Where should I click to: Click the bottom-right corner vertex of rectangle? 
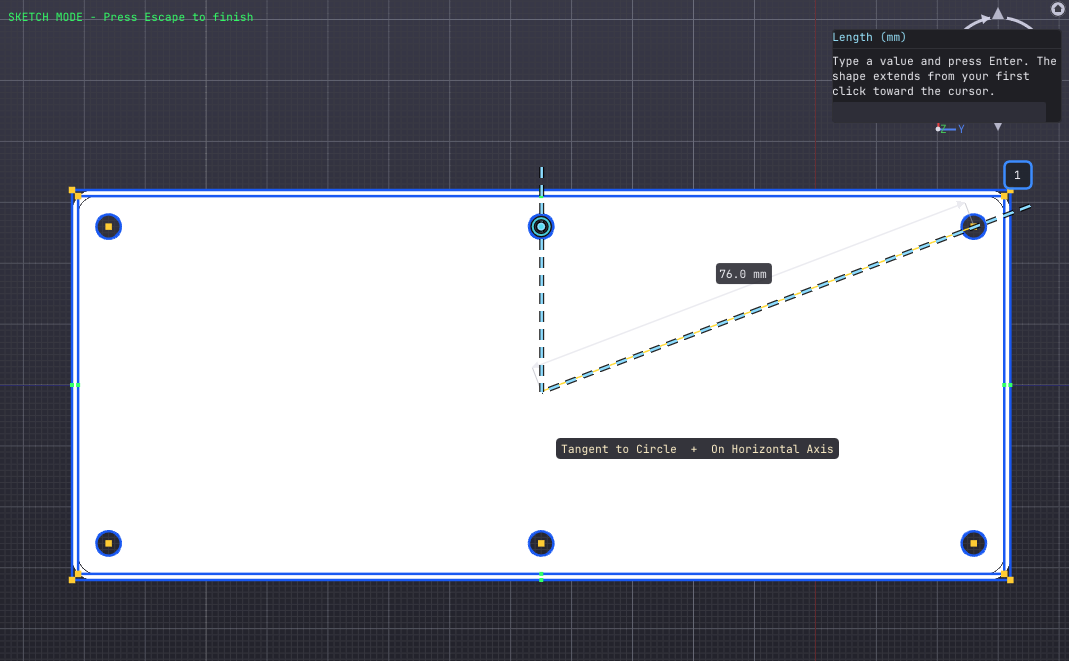click(1010, 580)
